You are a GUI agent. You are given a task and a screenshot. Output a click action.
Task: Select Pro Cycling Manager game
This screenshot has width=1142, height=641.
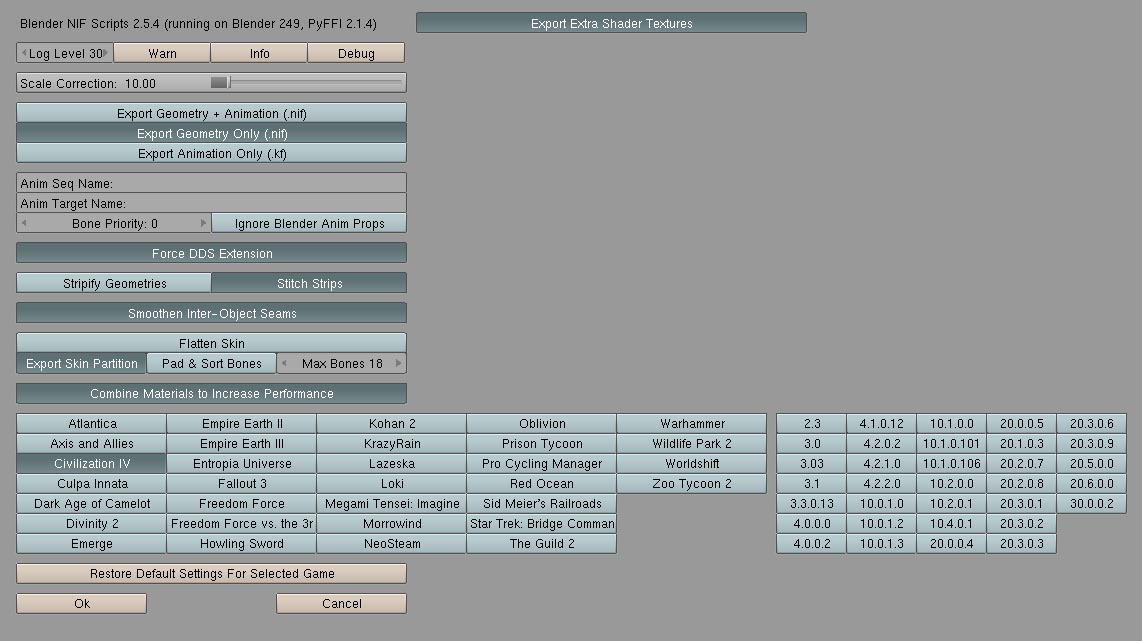tap(542, 463)
